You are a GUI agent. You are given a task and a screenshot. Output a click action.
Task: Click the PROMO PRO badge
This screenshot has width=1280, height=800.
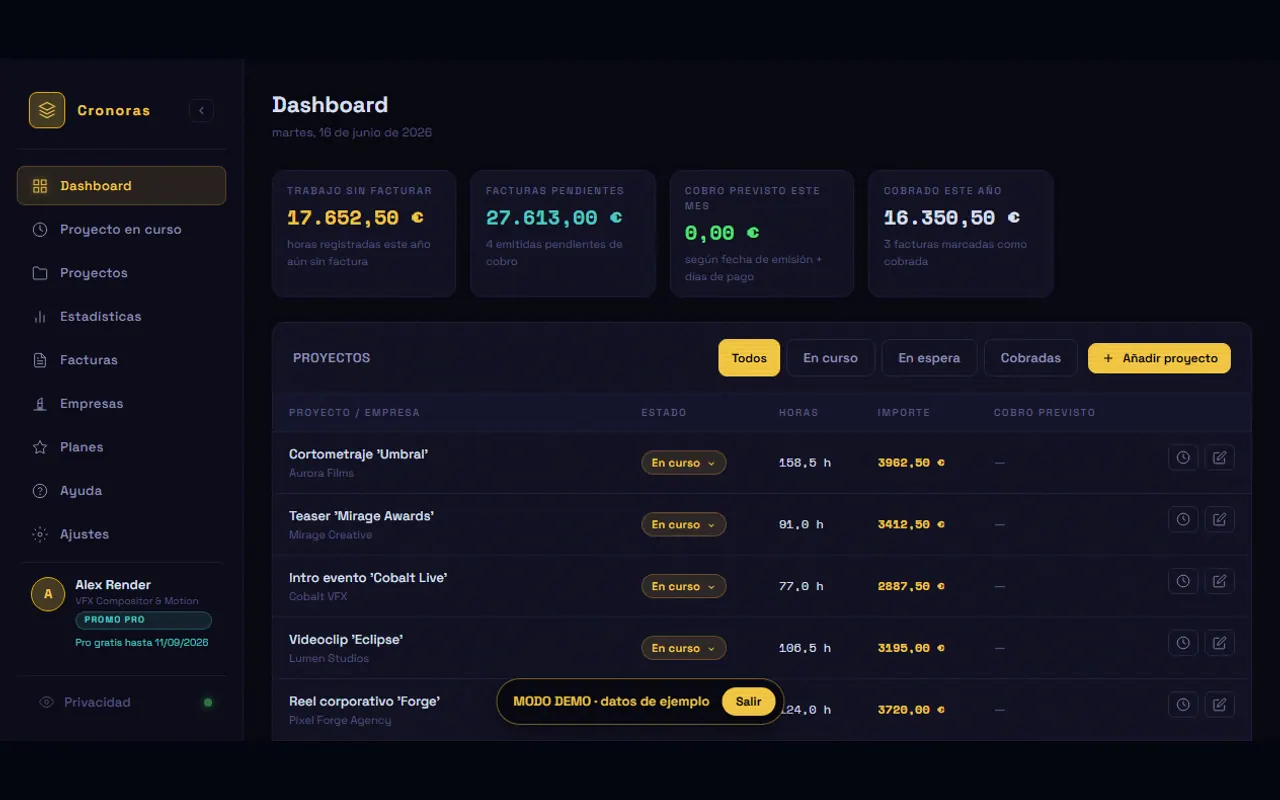point(143,620)
